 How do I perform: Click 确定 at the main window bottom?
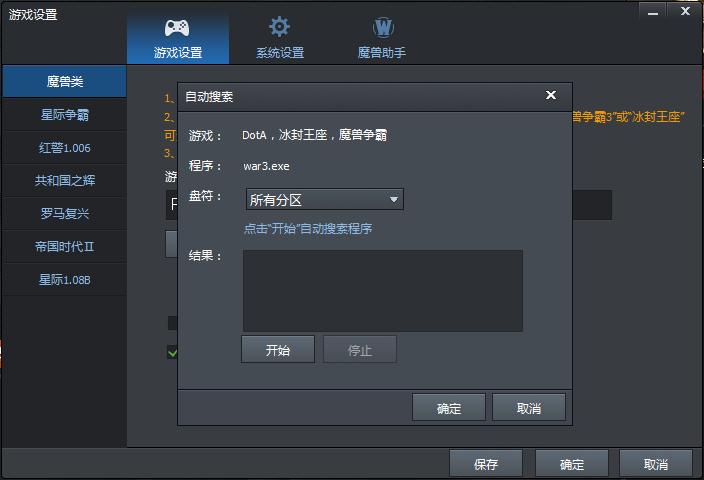572,463
